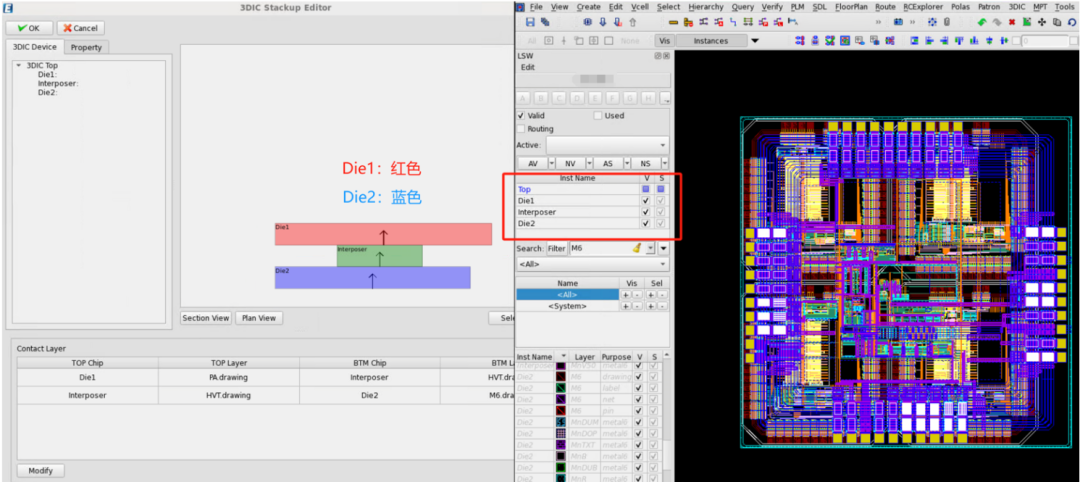
Task: Click color swatch of Die2 M6 drawing layer
Action: point(561,377)
